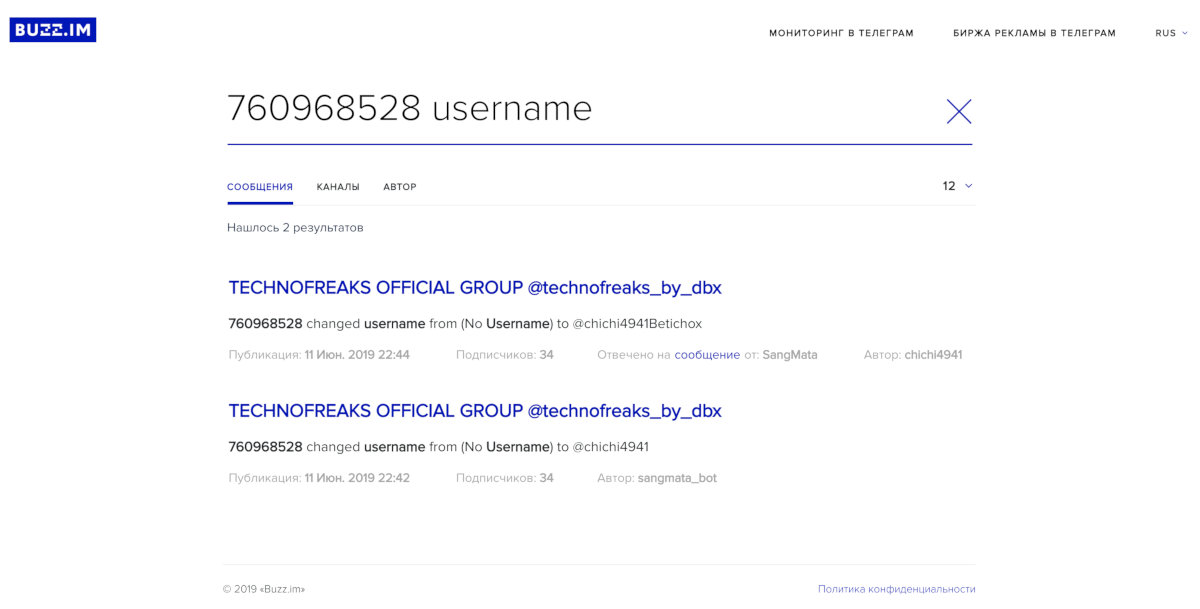This screenshot has width=1200, height=609.
Task: Open the BUZZ.IM logo homepage
Action: point(53,30)
